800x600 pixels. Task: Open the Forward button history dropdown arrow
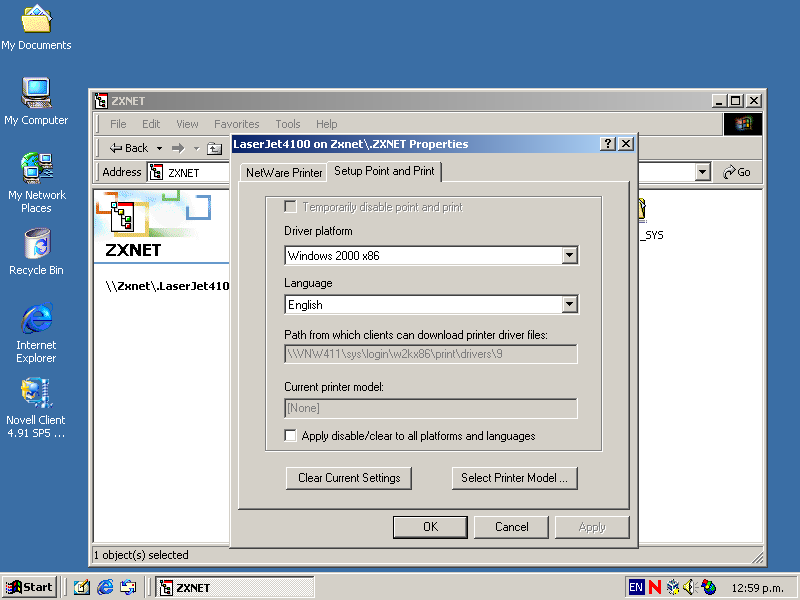pos(196,148)
